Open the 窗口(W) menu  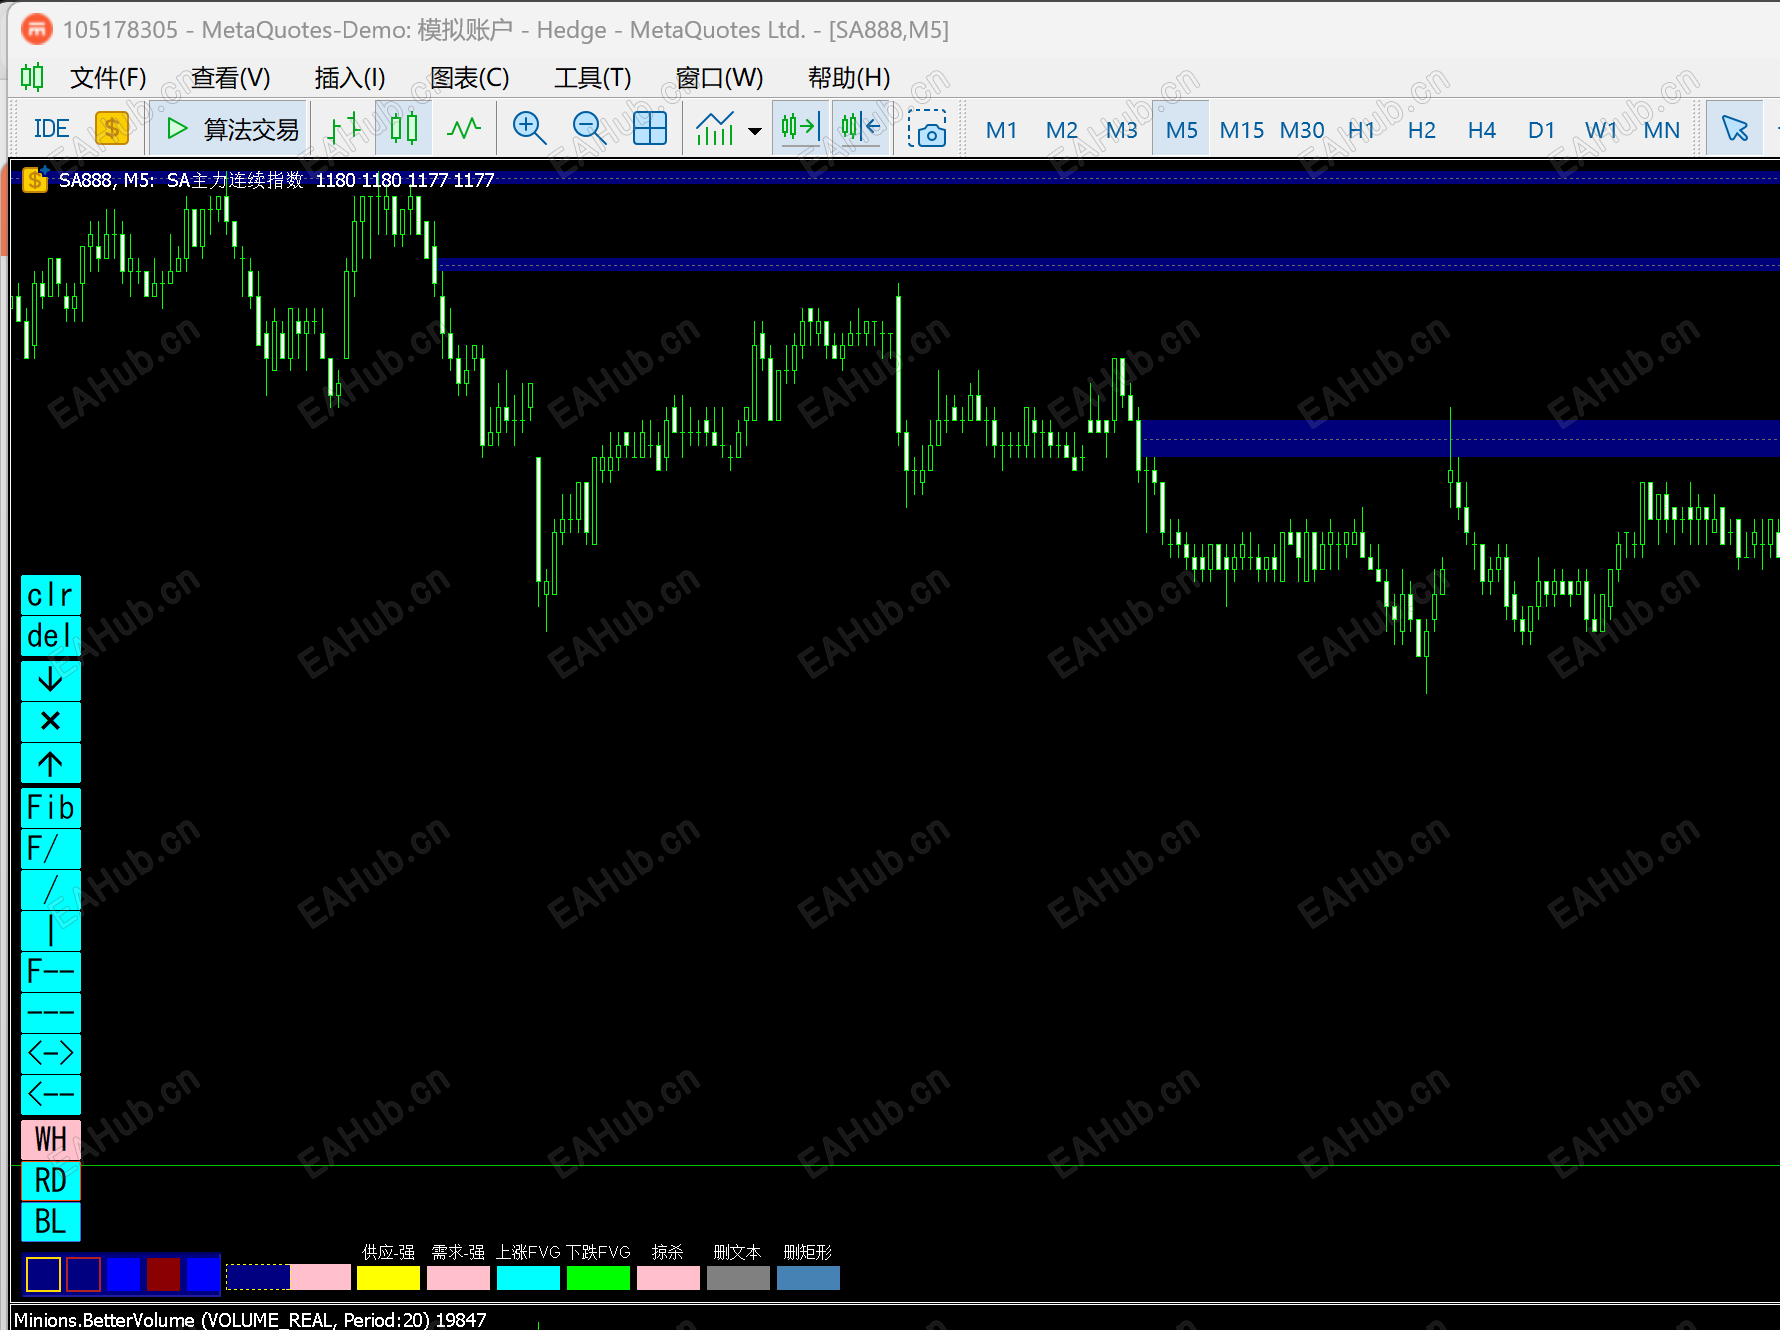[x=719, y=78]
